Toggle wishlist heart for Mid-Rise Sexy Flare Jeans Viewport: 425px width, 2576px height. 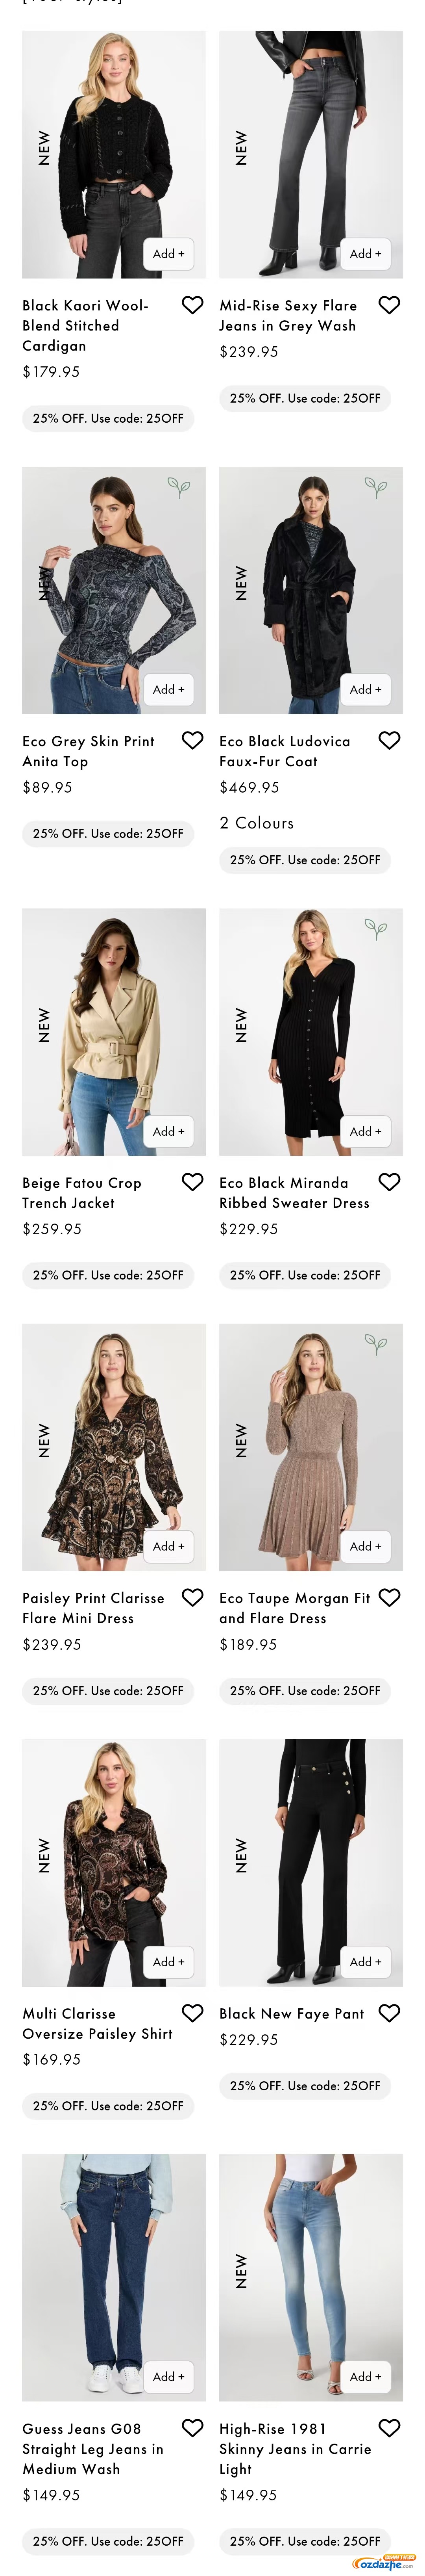[x=389, y=305]
